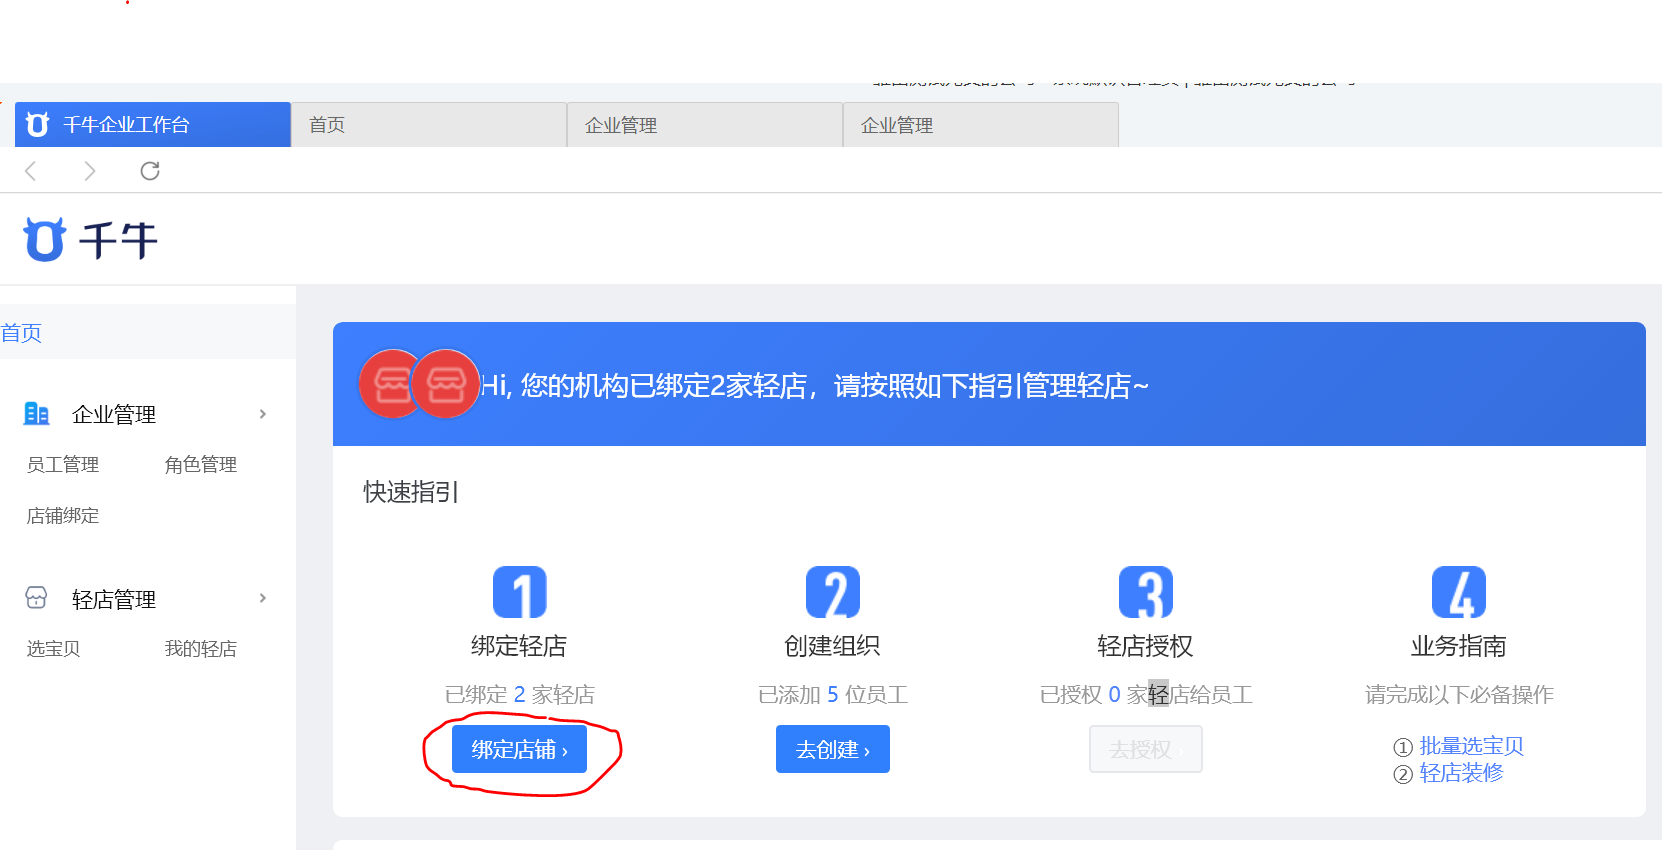Click the forward navigation arrow icon

[x=90, y=171]
